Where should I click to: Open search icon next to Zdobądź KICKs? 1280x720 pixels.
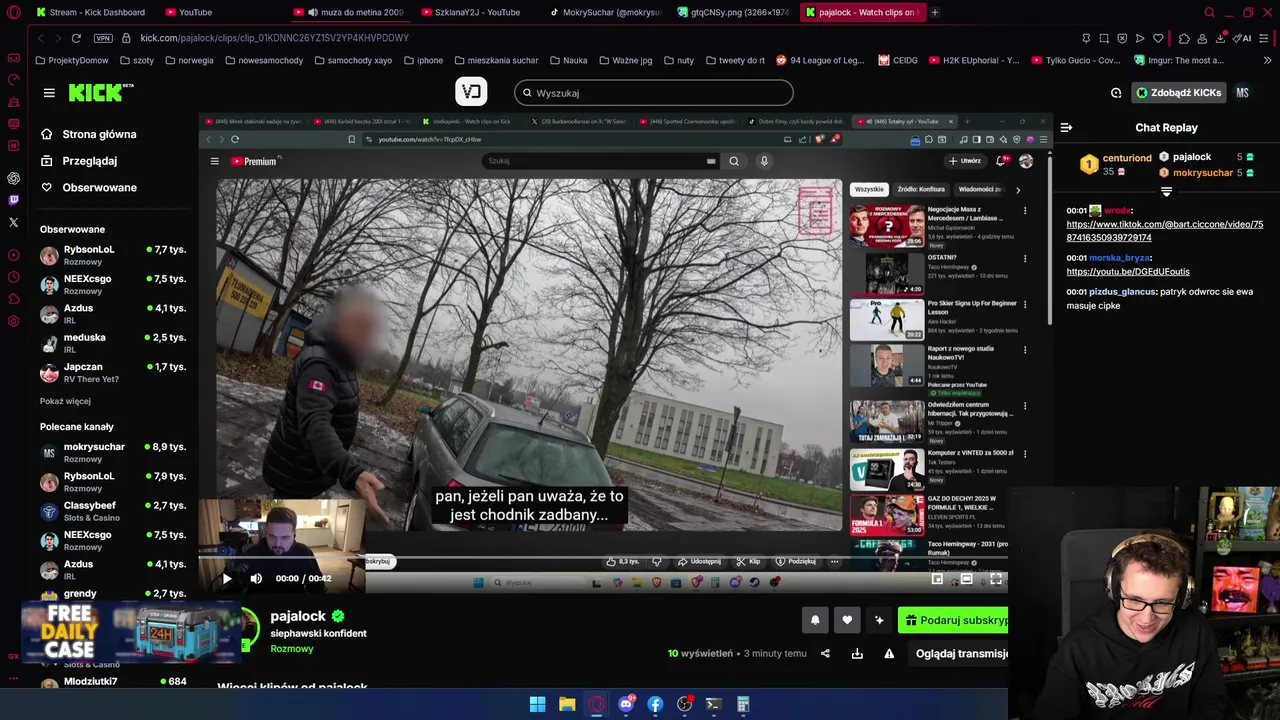(x=1116, y=93)
